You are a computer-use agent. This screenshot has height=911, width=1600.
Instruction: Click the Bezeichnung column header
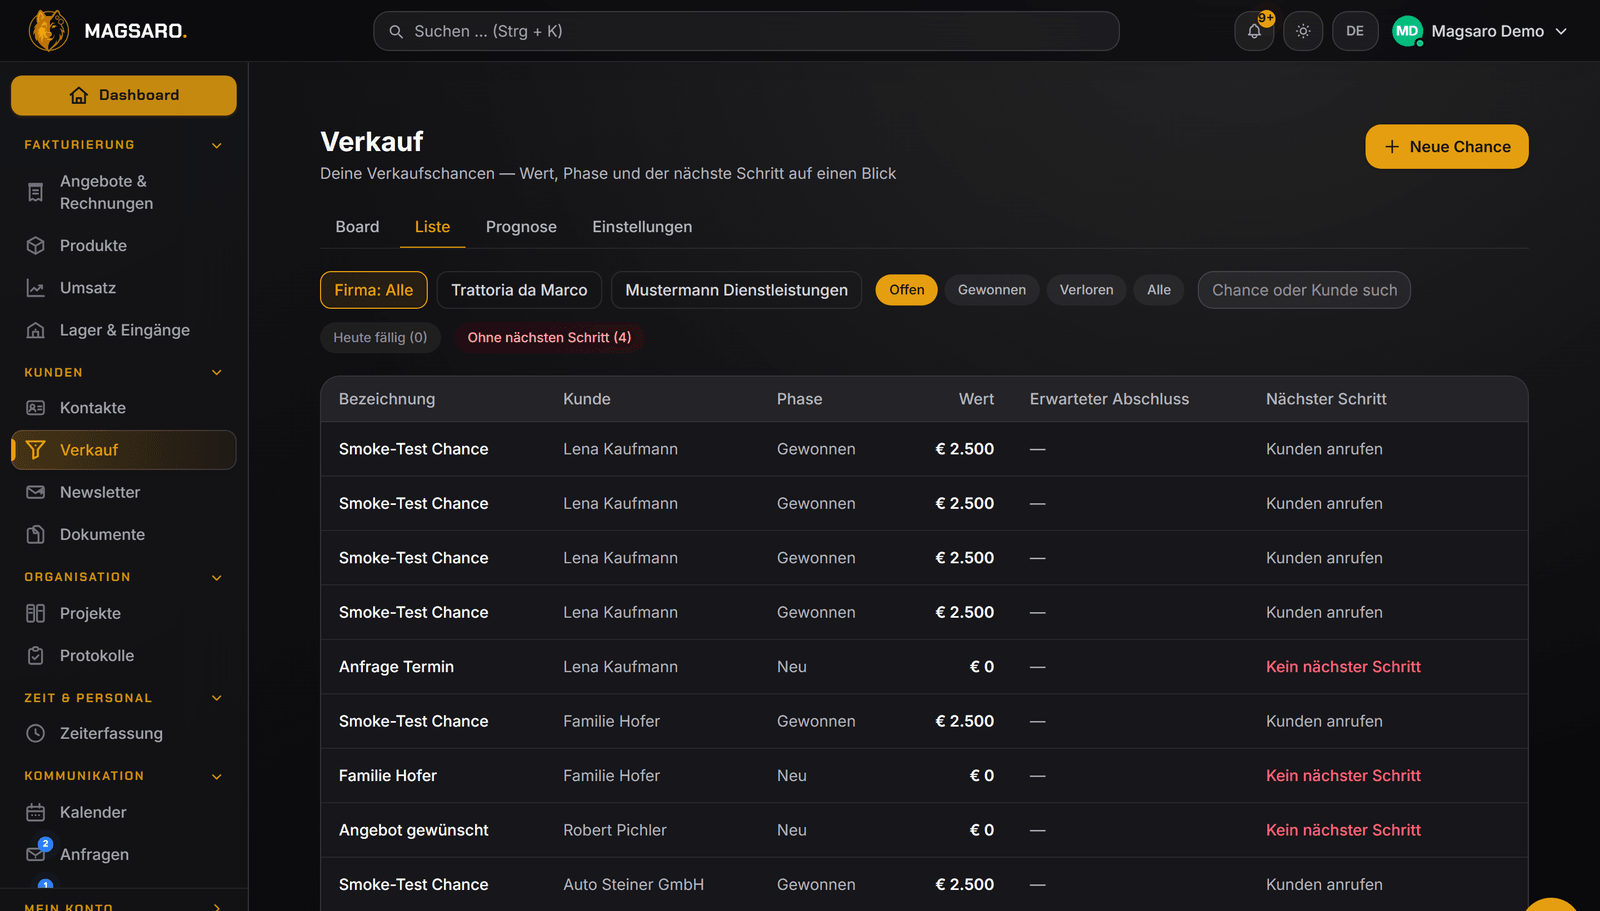(387, 399)
